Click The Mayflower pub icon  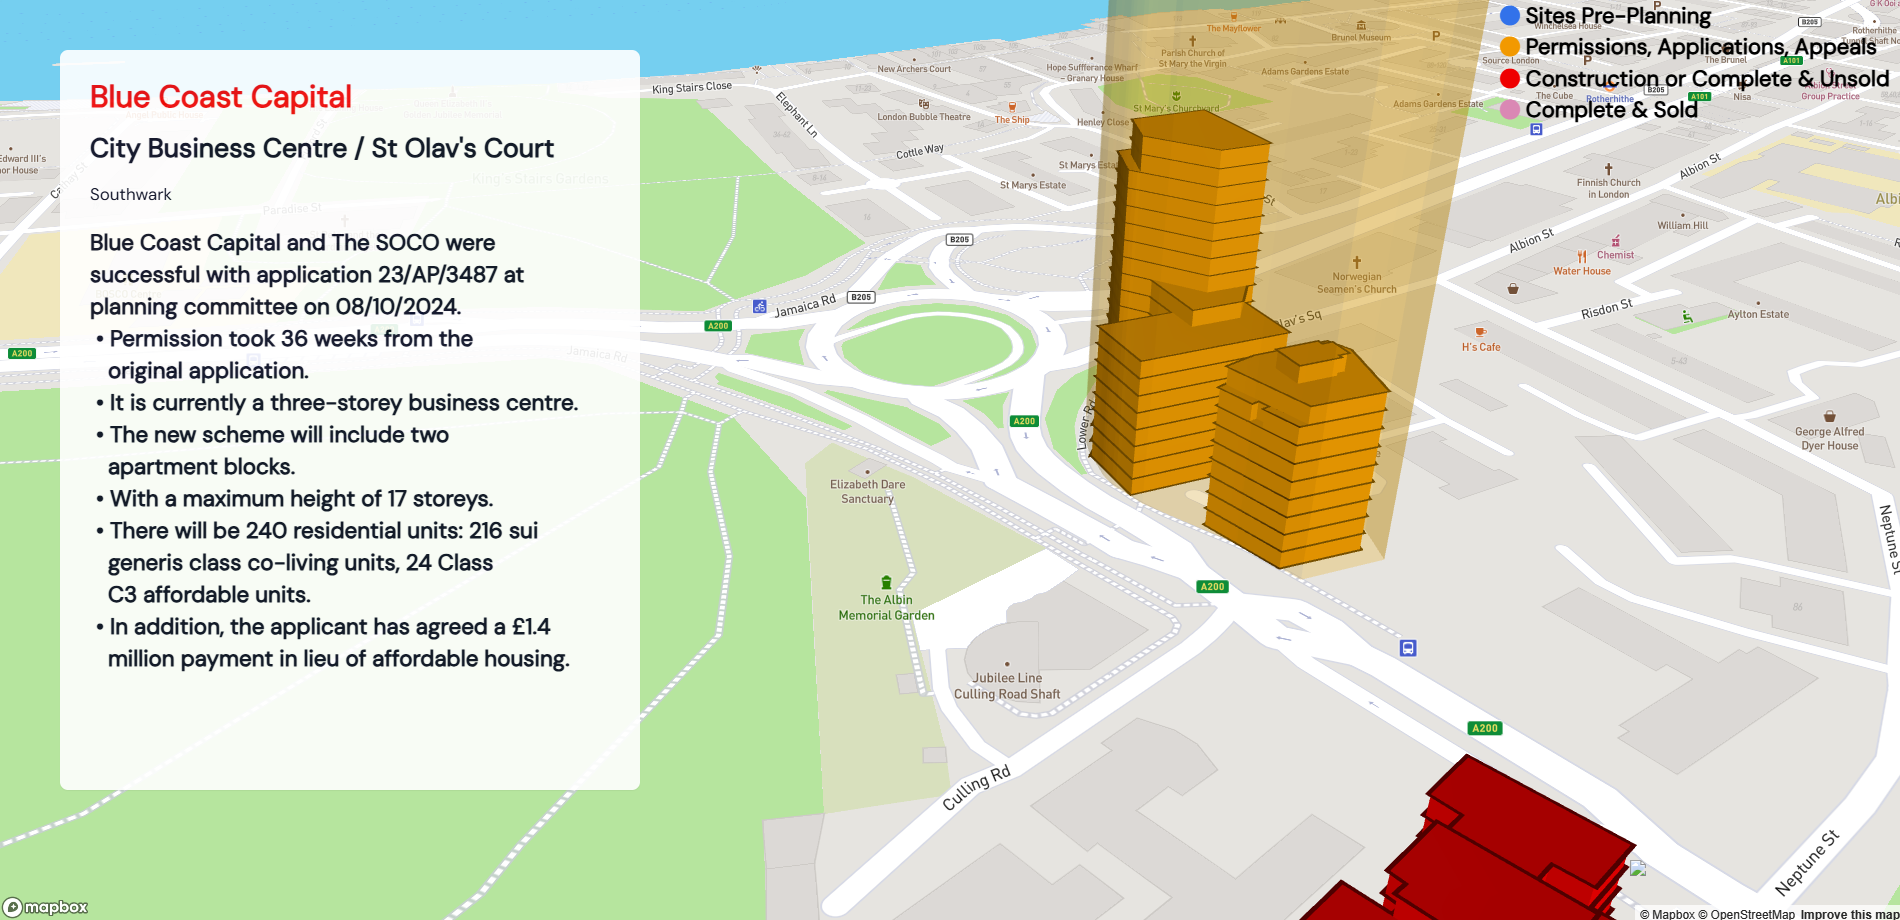1234,17
